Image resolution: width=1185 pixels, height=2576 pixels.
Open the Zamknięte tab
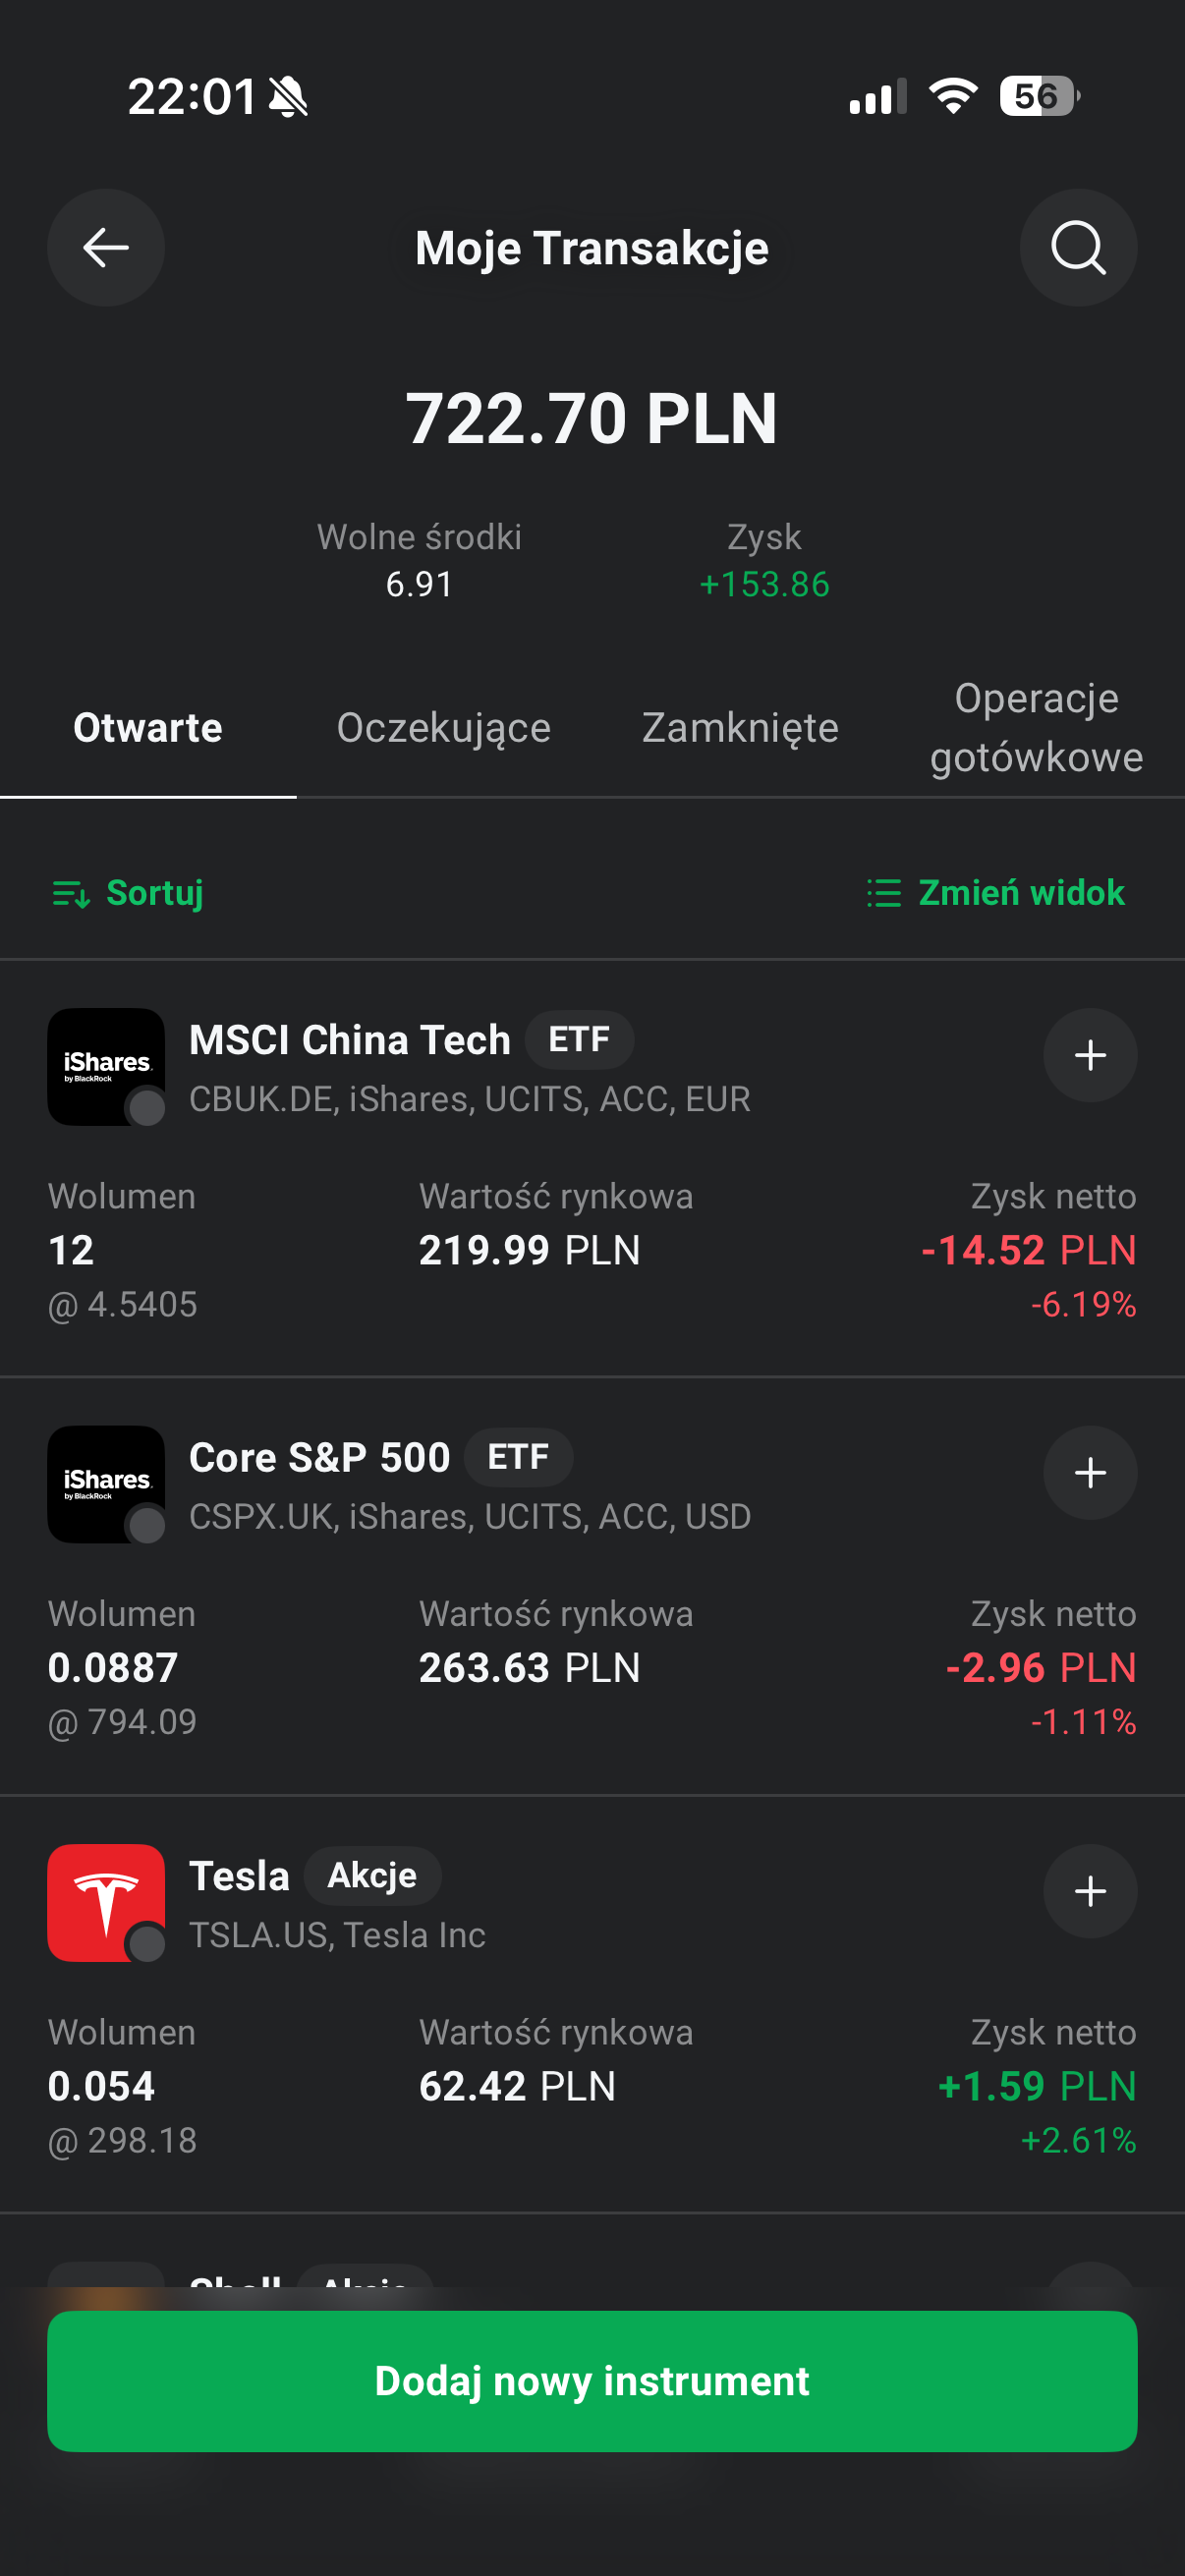[740, 728]
